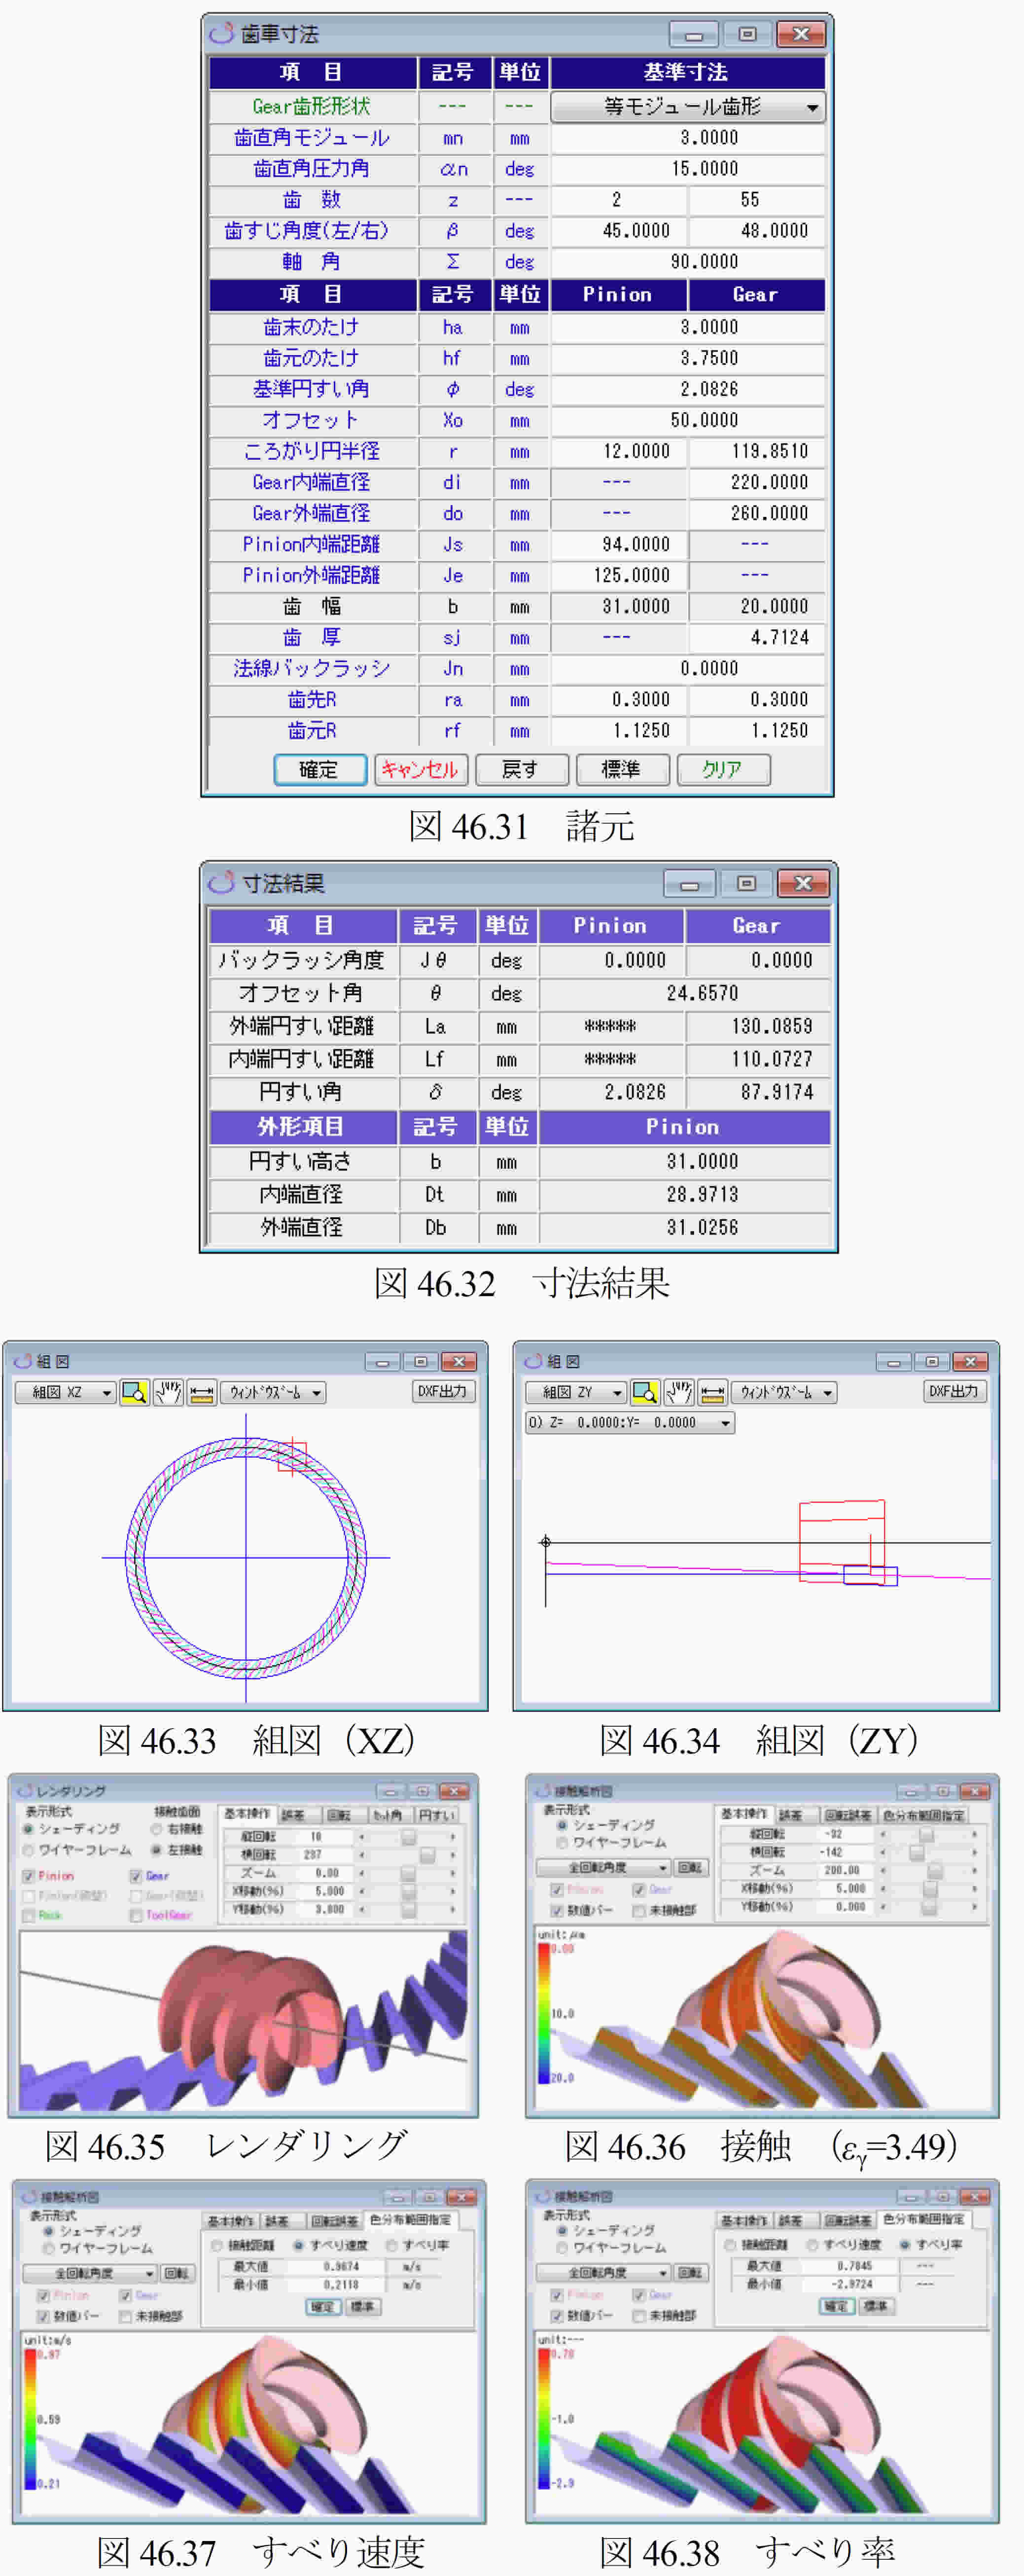Open 基本操作 tab in レンダリング window
The height and width of the screenshot is (2576, 1024).
click(x=246, y=1814)
